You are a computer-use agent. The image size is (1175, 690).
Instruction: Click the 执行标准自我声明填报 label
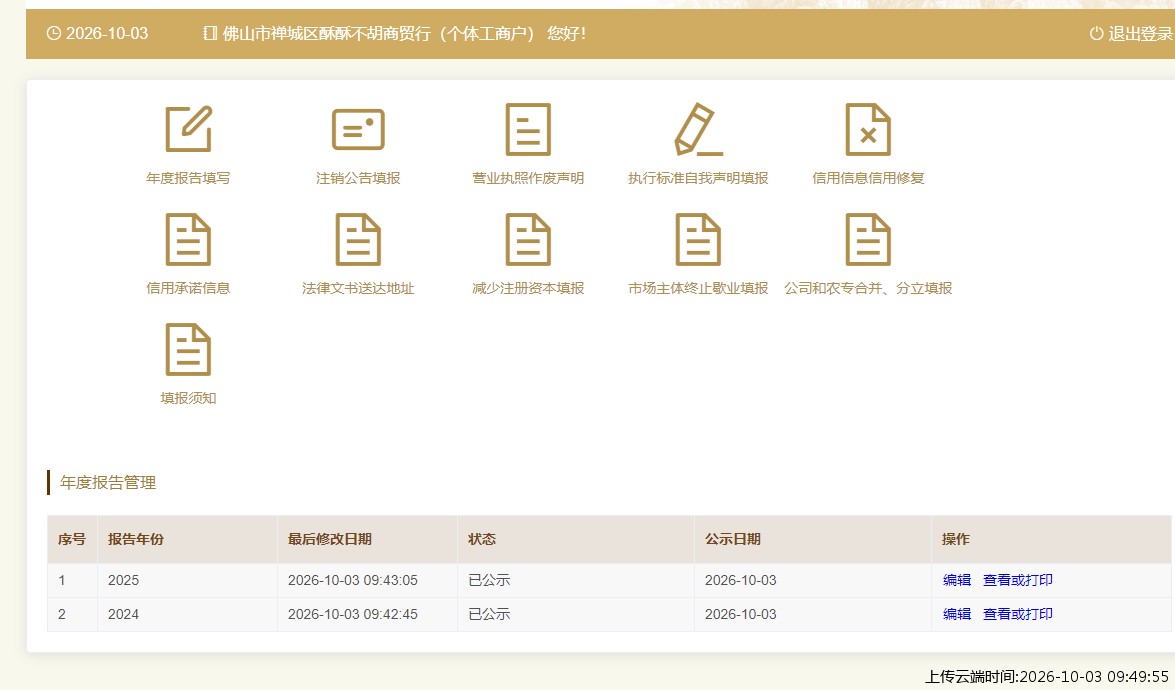(x=698, y=178)
